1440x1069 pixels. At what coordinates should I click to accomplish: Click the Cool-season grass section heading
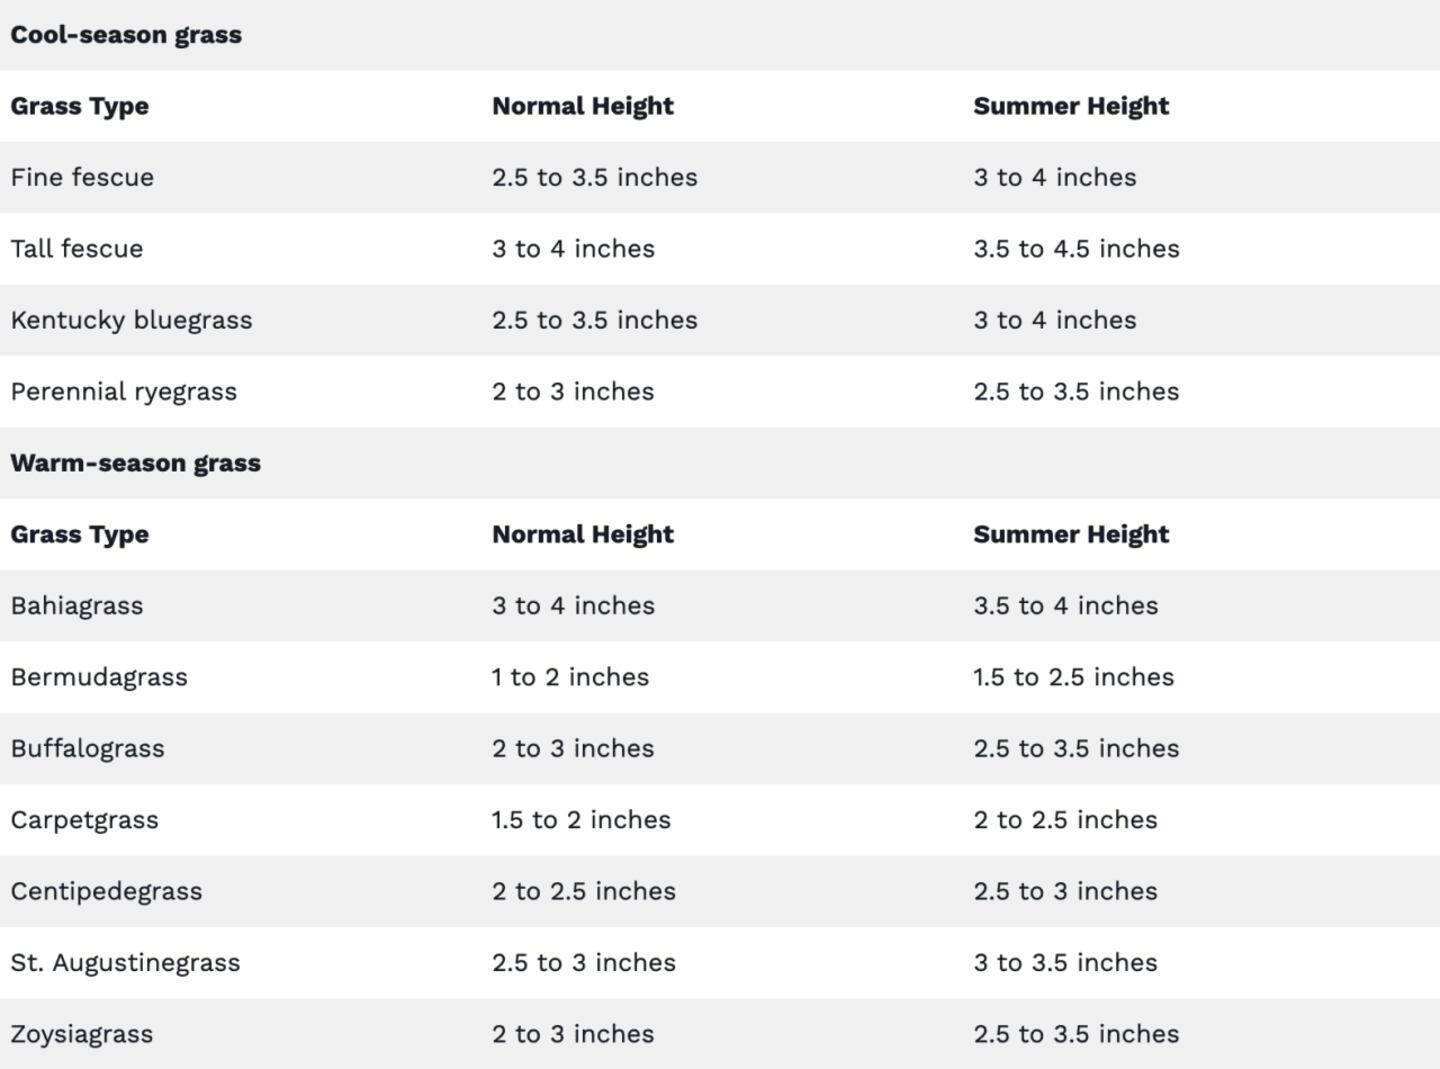click(x=126, y=35)
